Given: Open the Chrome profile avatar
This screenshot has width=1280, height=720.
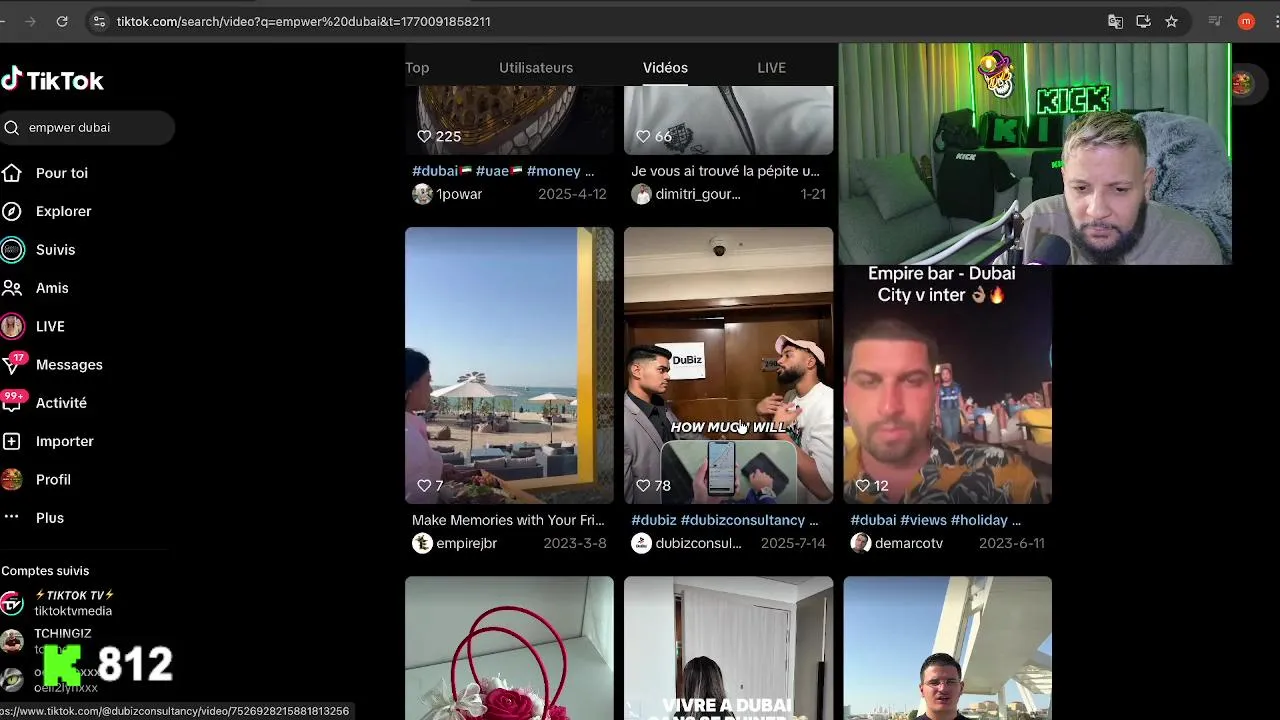Looking at the screenshot, I should [1246, 21].
